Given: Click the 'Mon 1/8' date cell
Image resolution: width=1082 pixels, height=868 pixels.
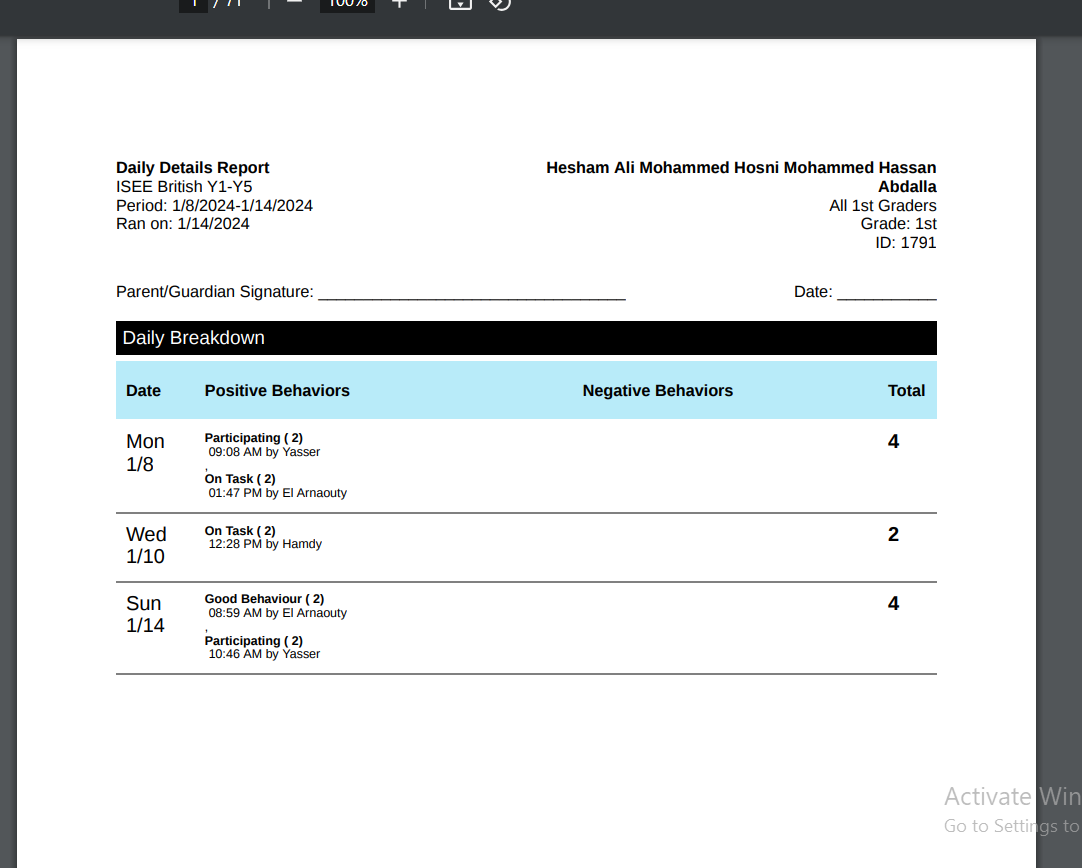Looking at the screenshot, I should click(x=145, y=453).
